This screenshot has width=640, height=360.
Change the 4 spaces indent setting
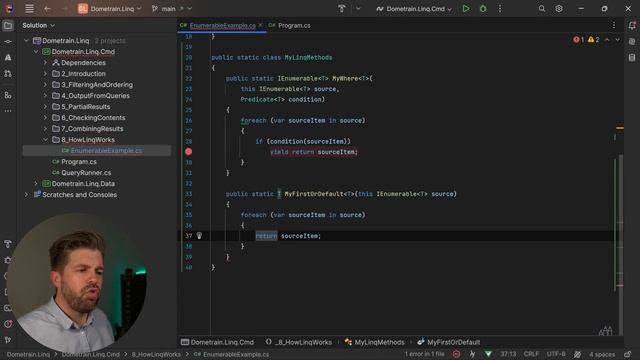coord(602,354)
